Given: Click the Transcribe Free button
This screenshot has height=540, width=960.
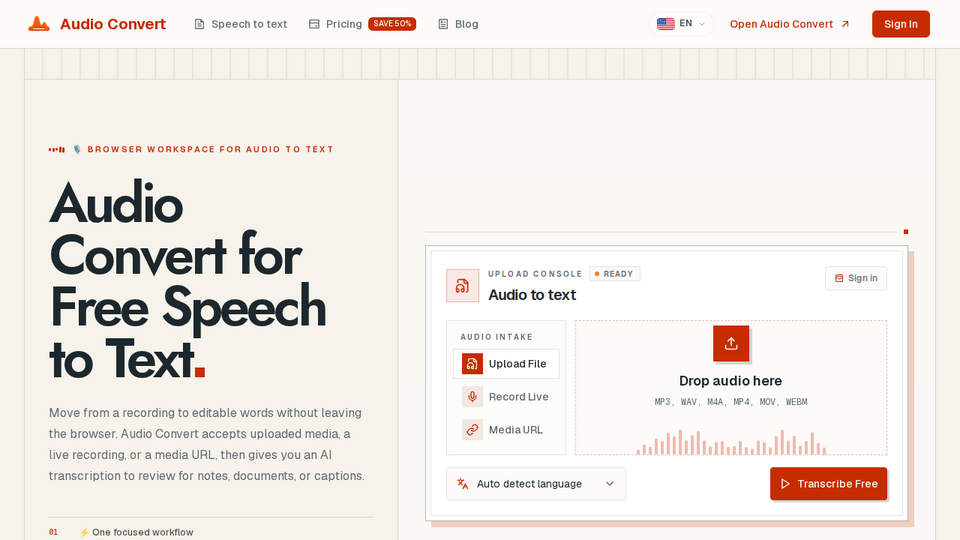Looking at the screenshot, I should point(828,484).
